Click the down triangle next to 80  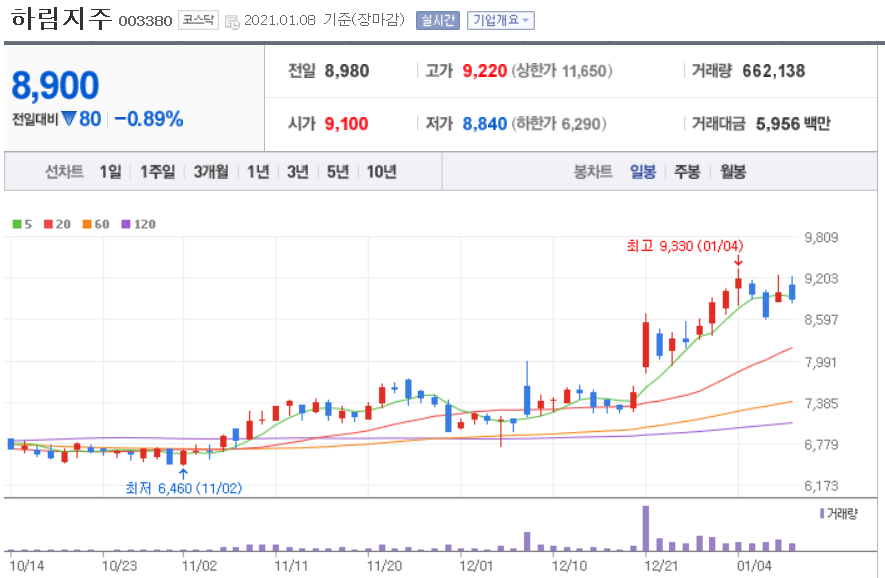coord(69,119)
